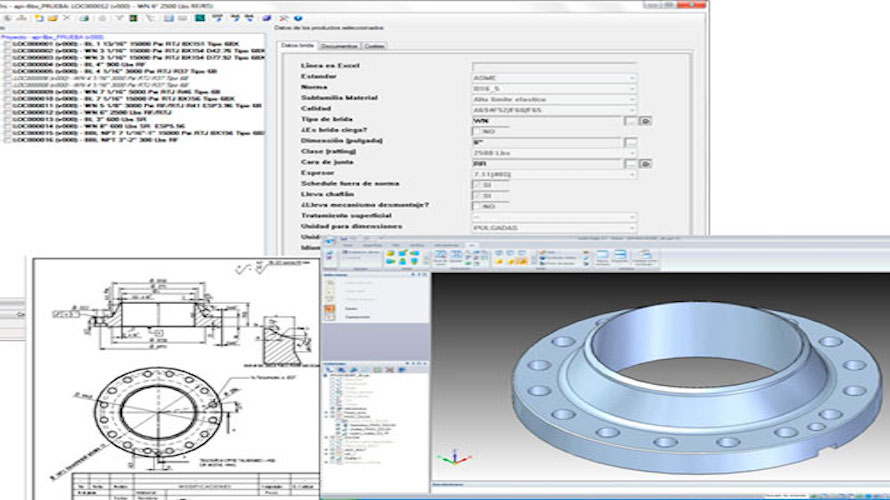Image resolution: width=890 pixels, height=500 pixels.
Task: Click lookup icon beside Cara de junta
Action: [645, 163]
